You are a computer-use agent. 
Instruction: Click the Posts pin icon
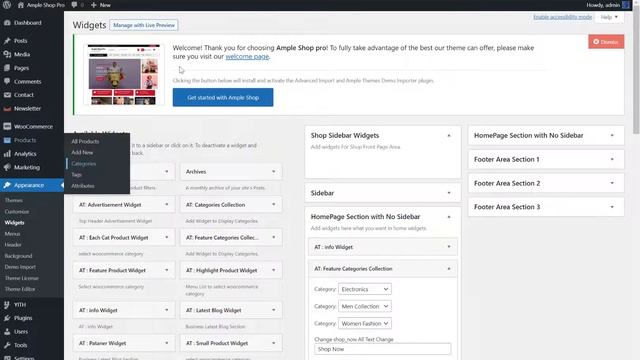click(x=7, y=41)
